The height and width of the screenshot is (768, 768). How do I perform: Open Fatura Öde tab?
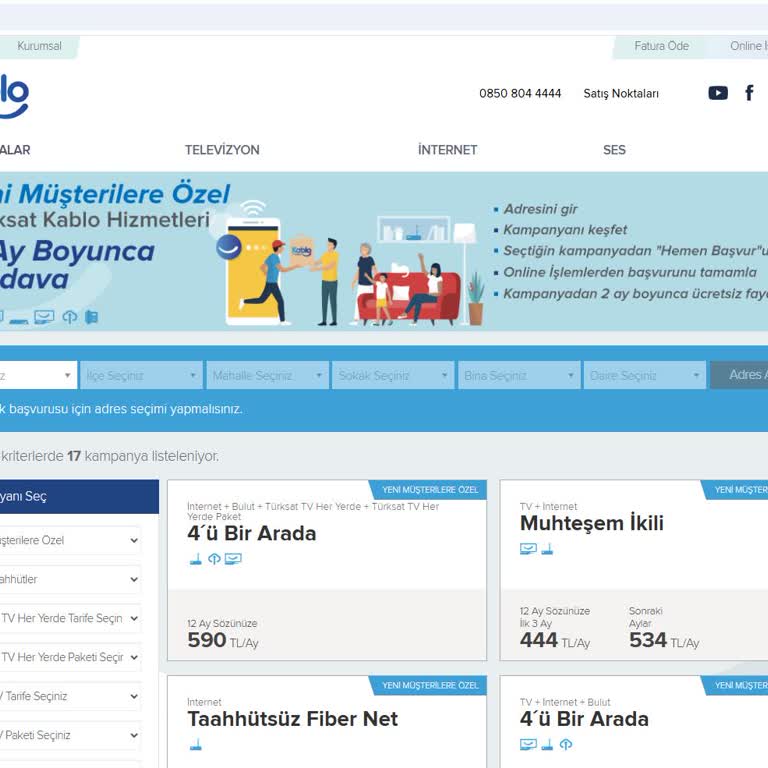(661, 46)
